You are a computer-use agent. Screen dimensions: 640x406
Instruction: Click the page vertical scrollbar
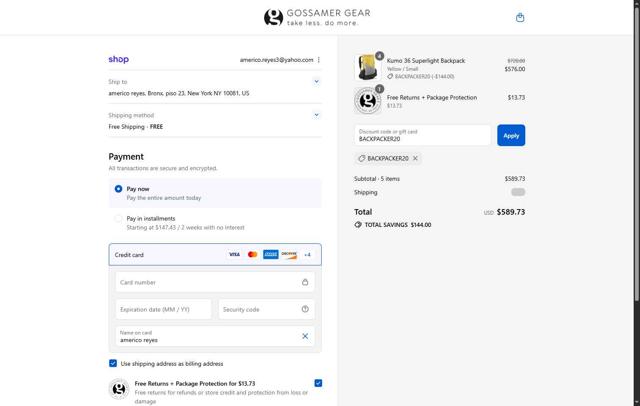637,155
